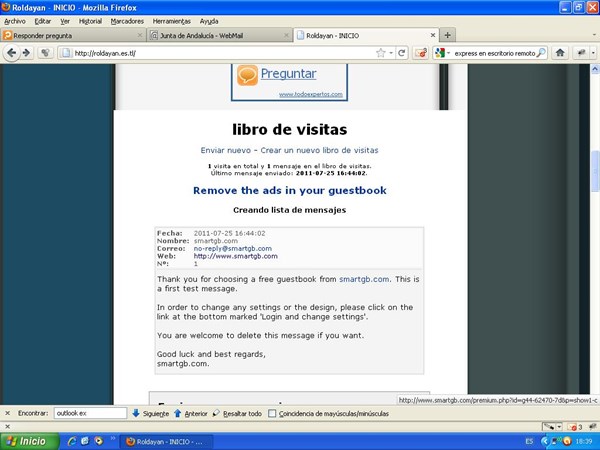
Task: Click the vertical scrollbar thumb
Action: pyautogui.click(x=595, y=170)
